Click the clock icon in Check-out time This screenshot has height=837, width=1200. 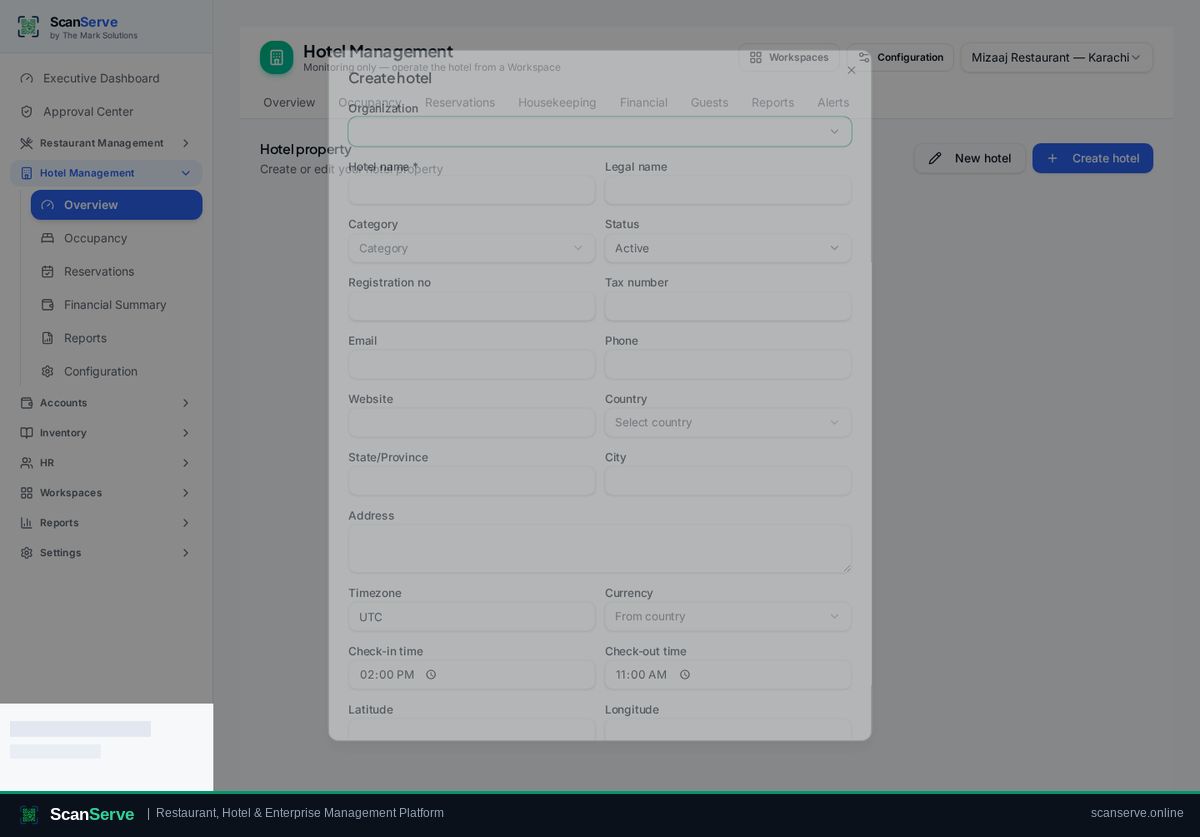coord(685,675)
